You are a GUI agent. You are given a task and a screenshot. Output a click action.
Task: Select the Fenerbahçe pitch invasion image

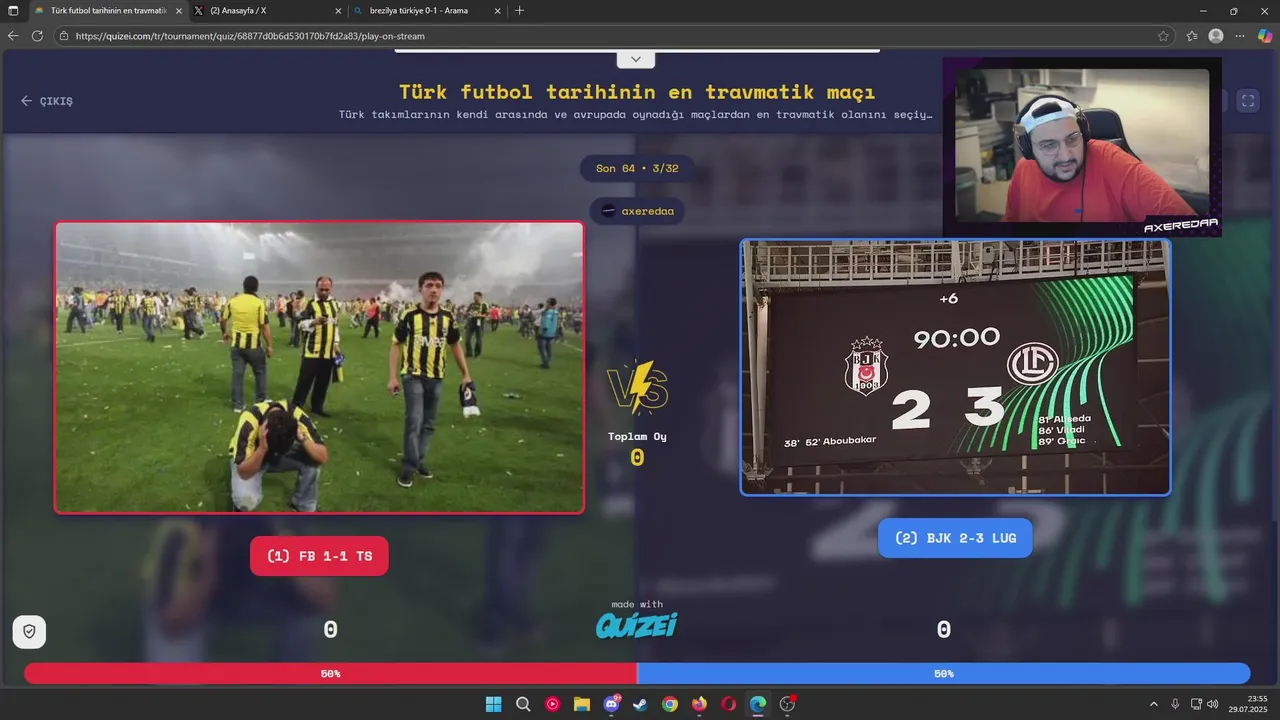click(319, 367)
